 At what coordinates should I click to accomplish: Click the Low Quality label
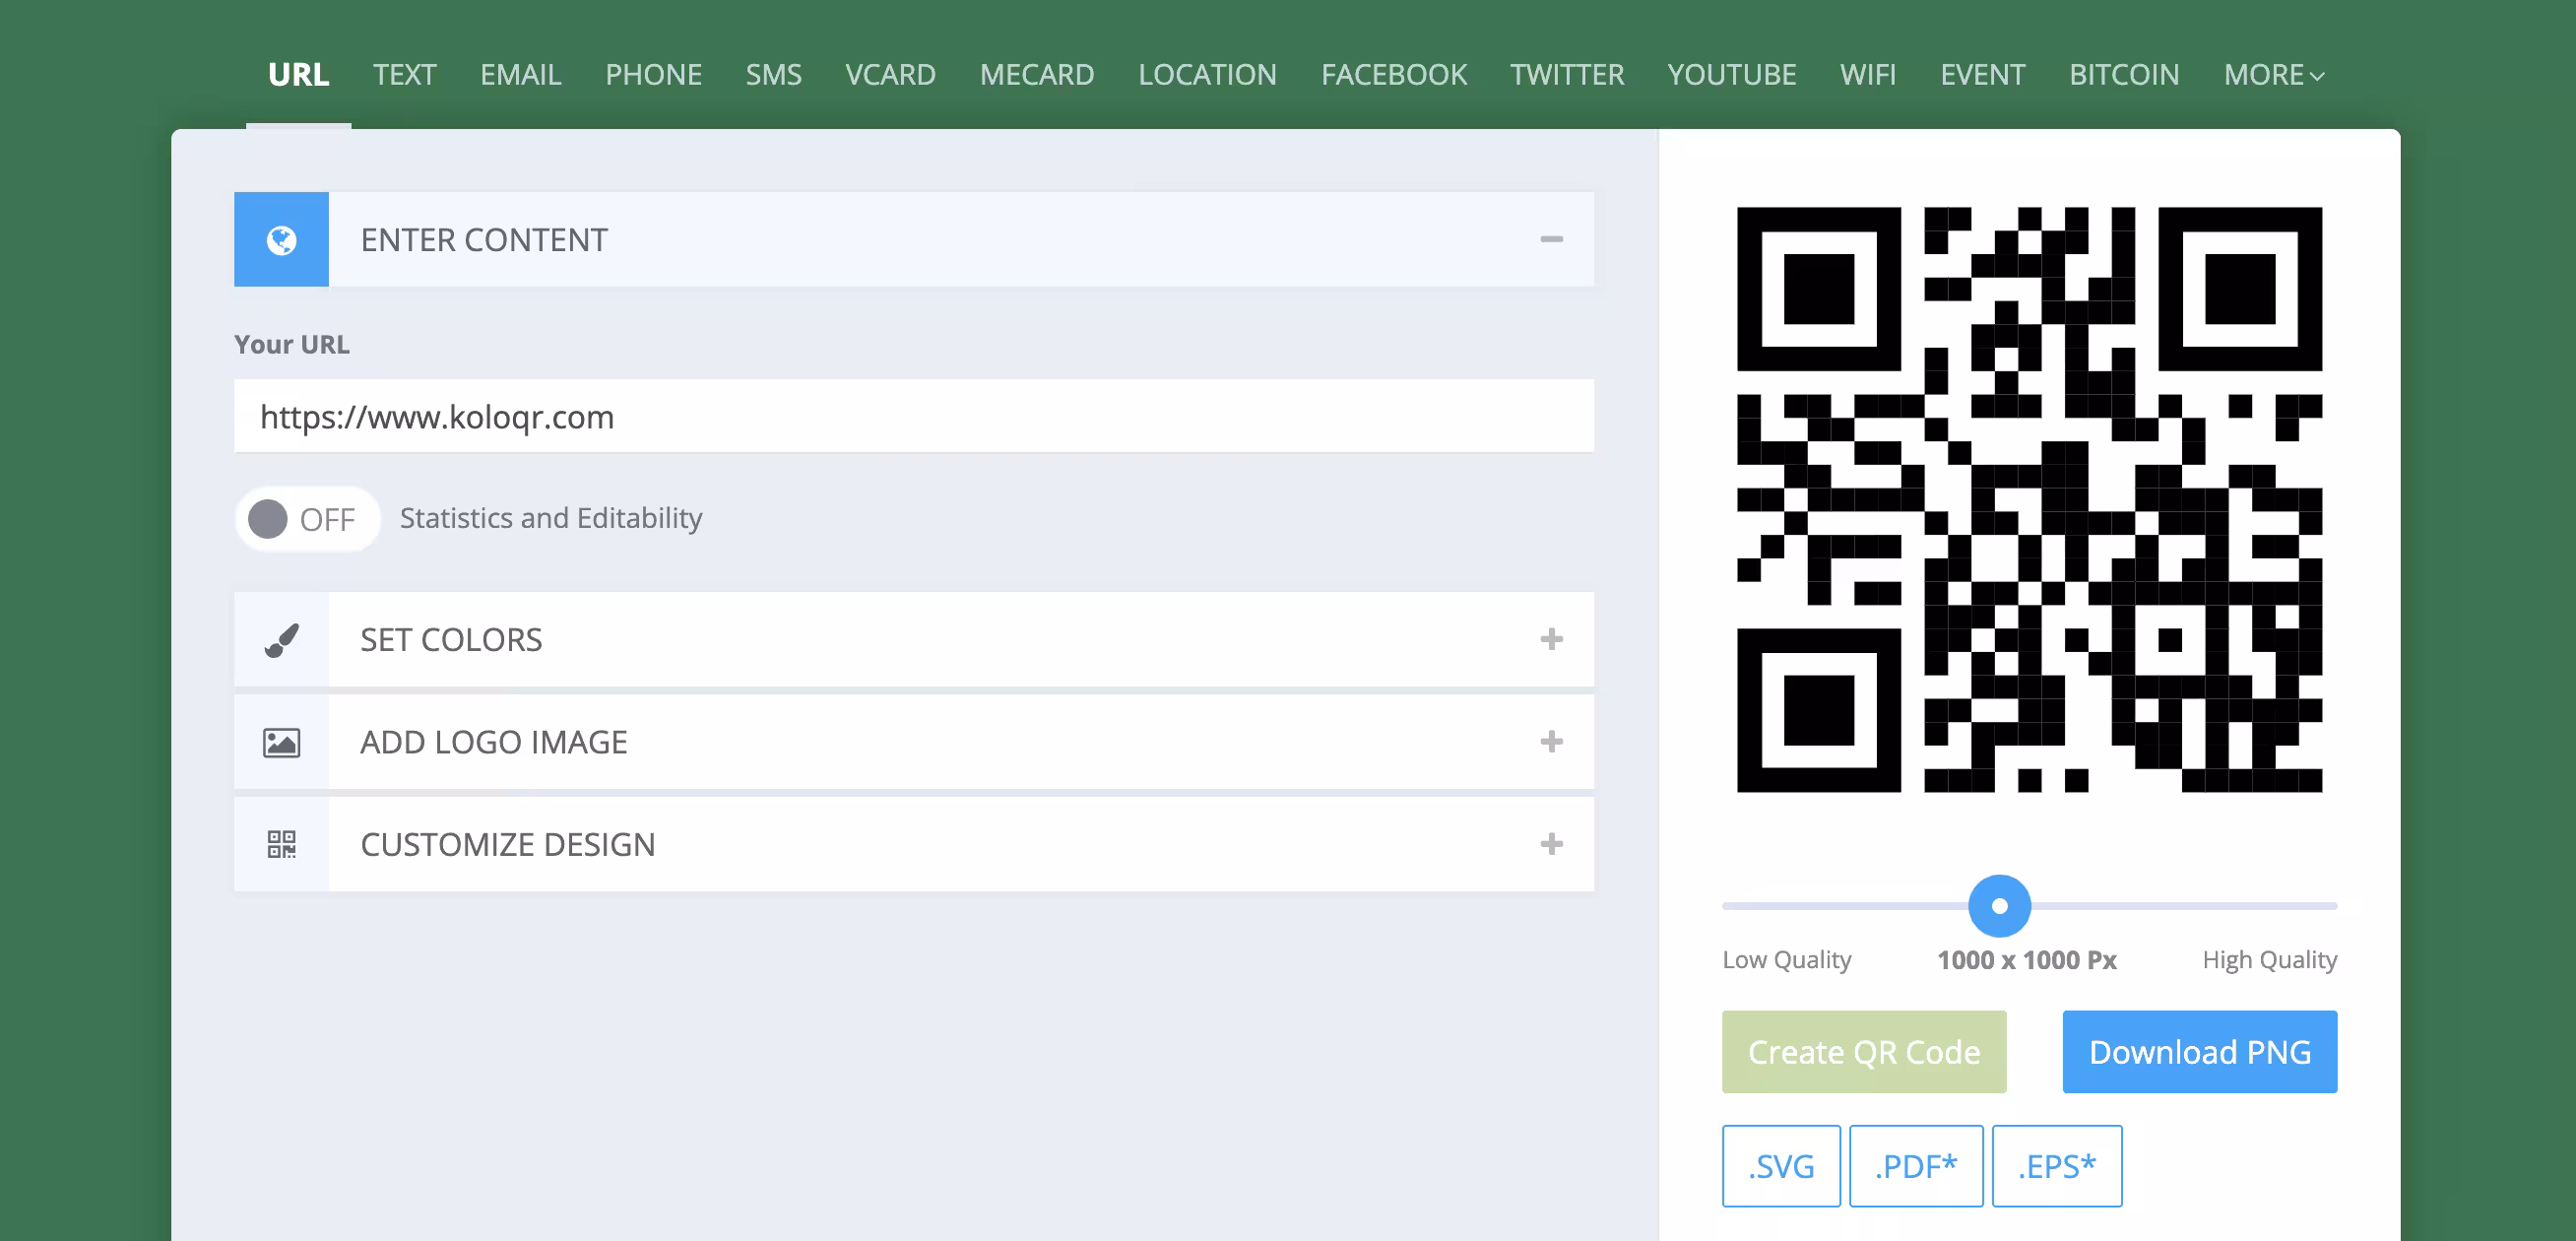pyautogui.click(x=1786, y=960)
